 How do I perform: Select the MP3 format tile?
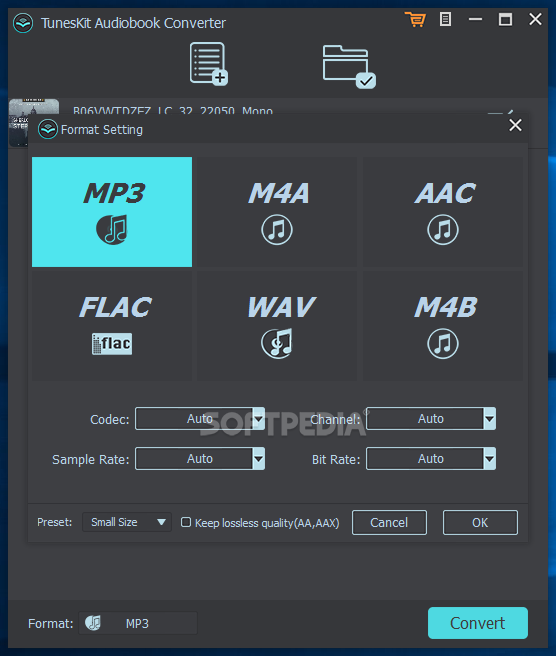pos(112,212)
